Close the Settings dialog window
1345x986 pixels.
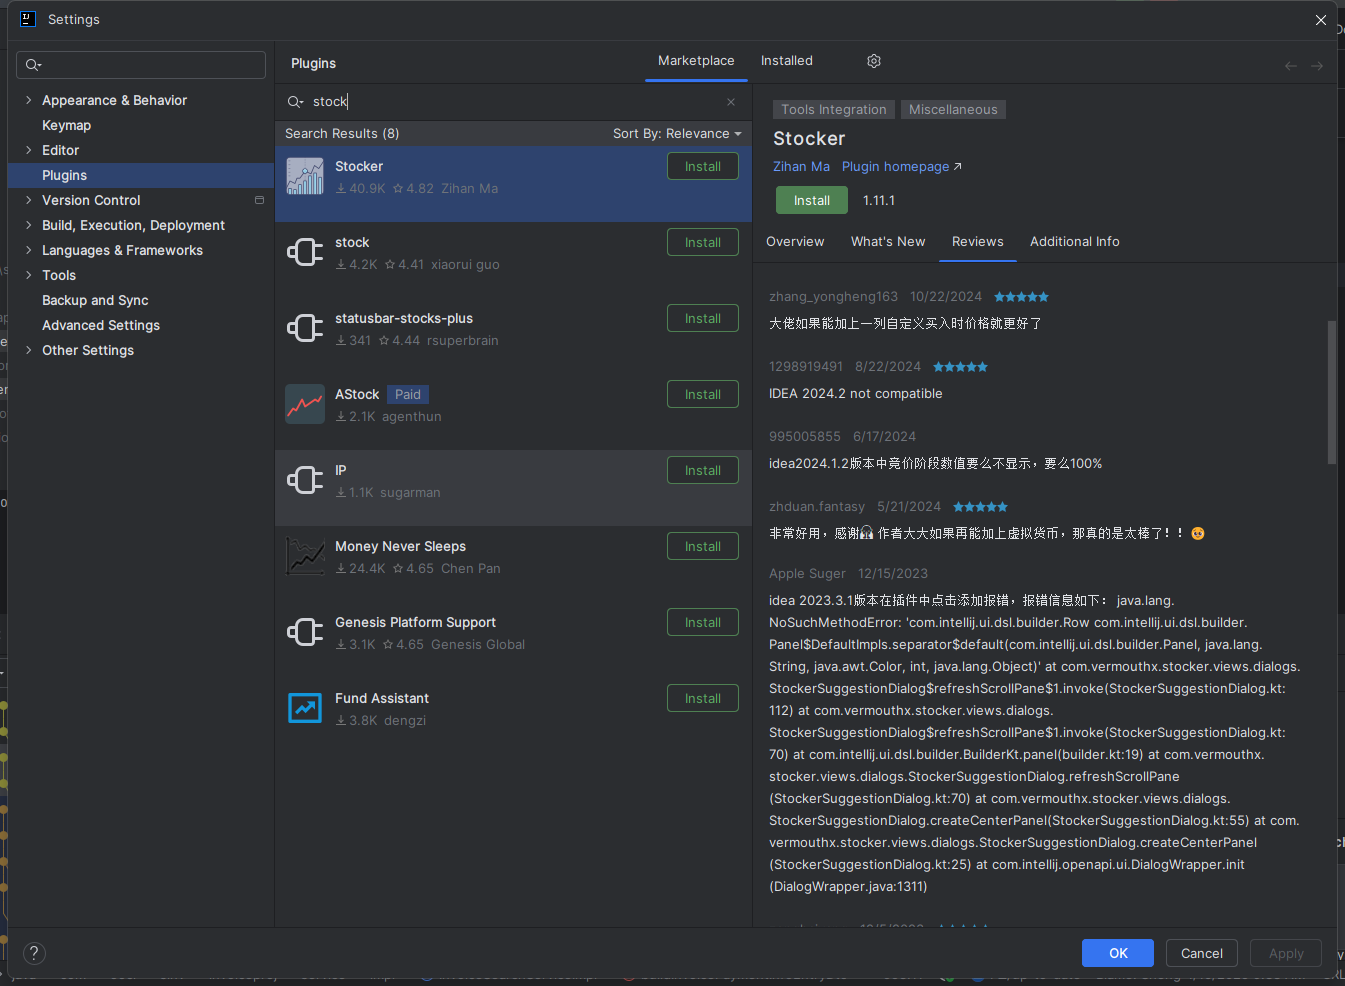(x=1321, y=20)
